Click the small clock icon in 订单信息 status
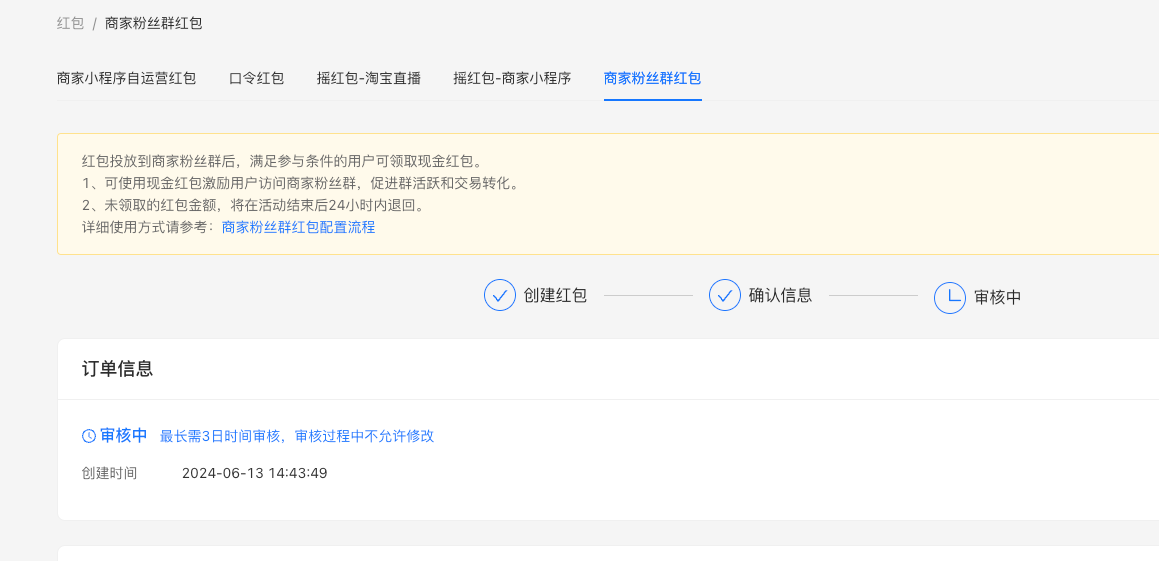Screen dimensions: 1159x561 (x=89, y=436)
